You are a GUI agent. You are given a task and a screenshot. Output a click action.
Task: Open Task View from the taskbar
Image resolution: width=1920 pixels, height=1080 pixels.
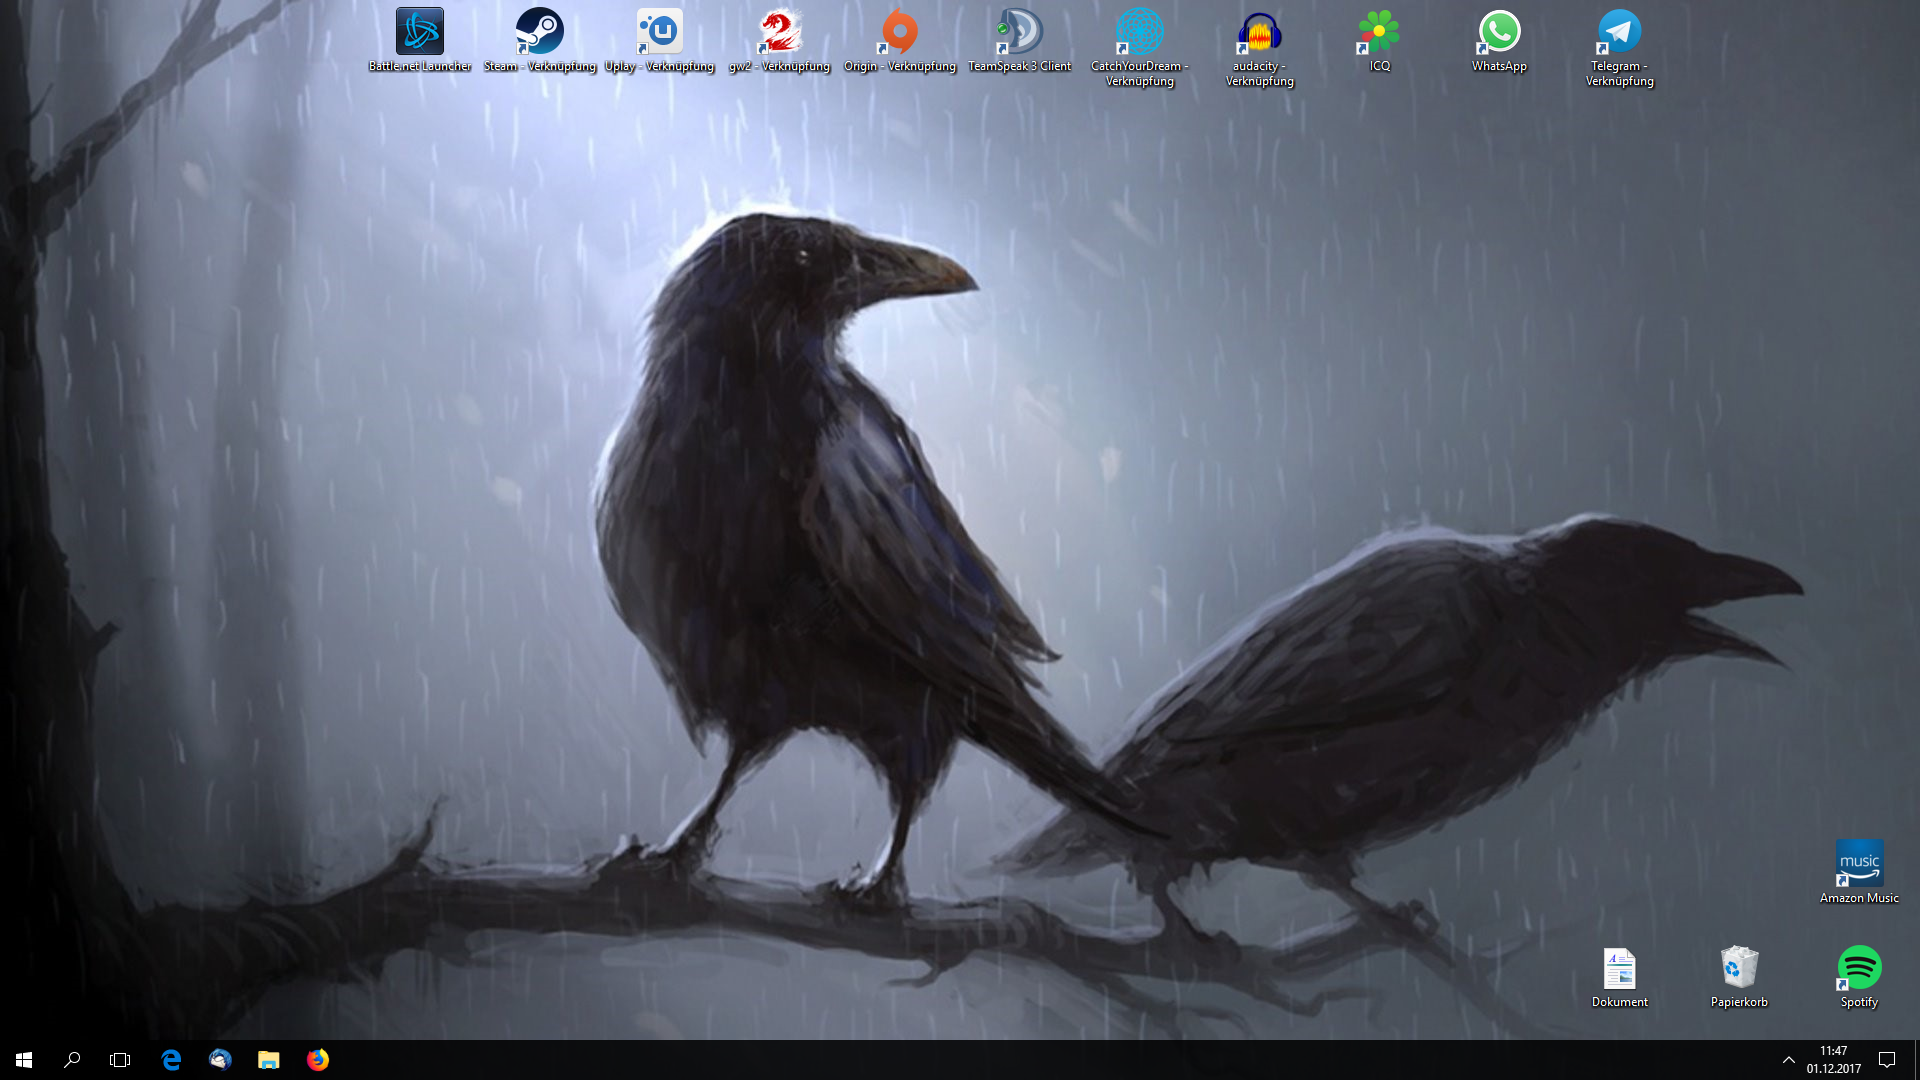(120, 1060)
